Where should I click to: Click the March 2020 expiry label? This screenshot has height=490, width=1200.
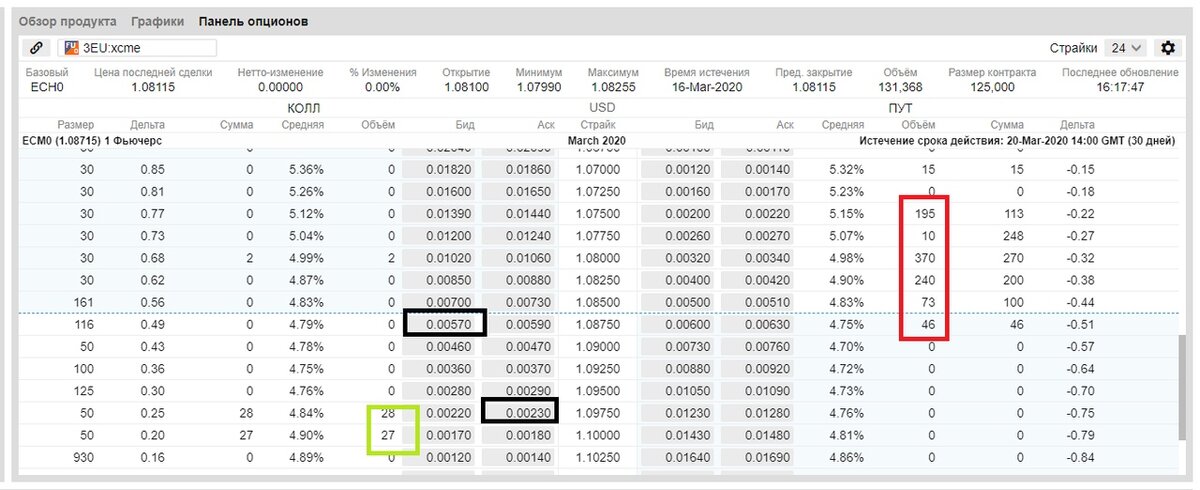(597, 141)
